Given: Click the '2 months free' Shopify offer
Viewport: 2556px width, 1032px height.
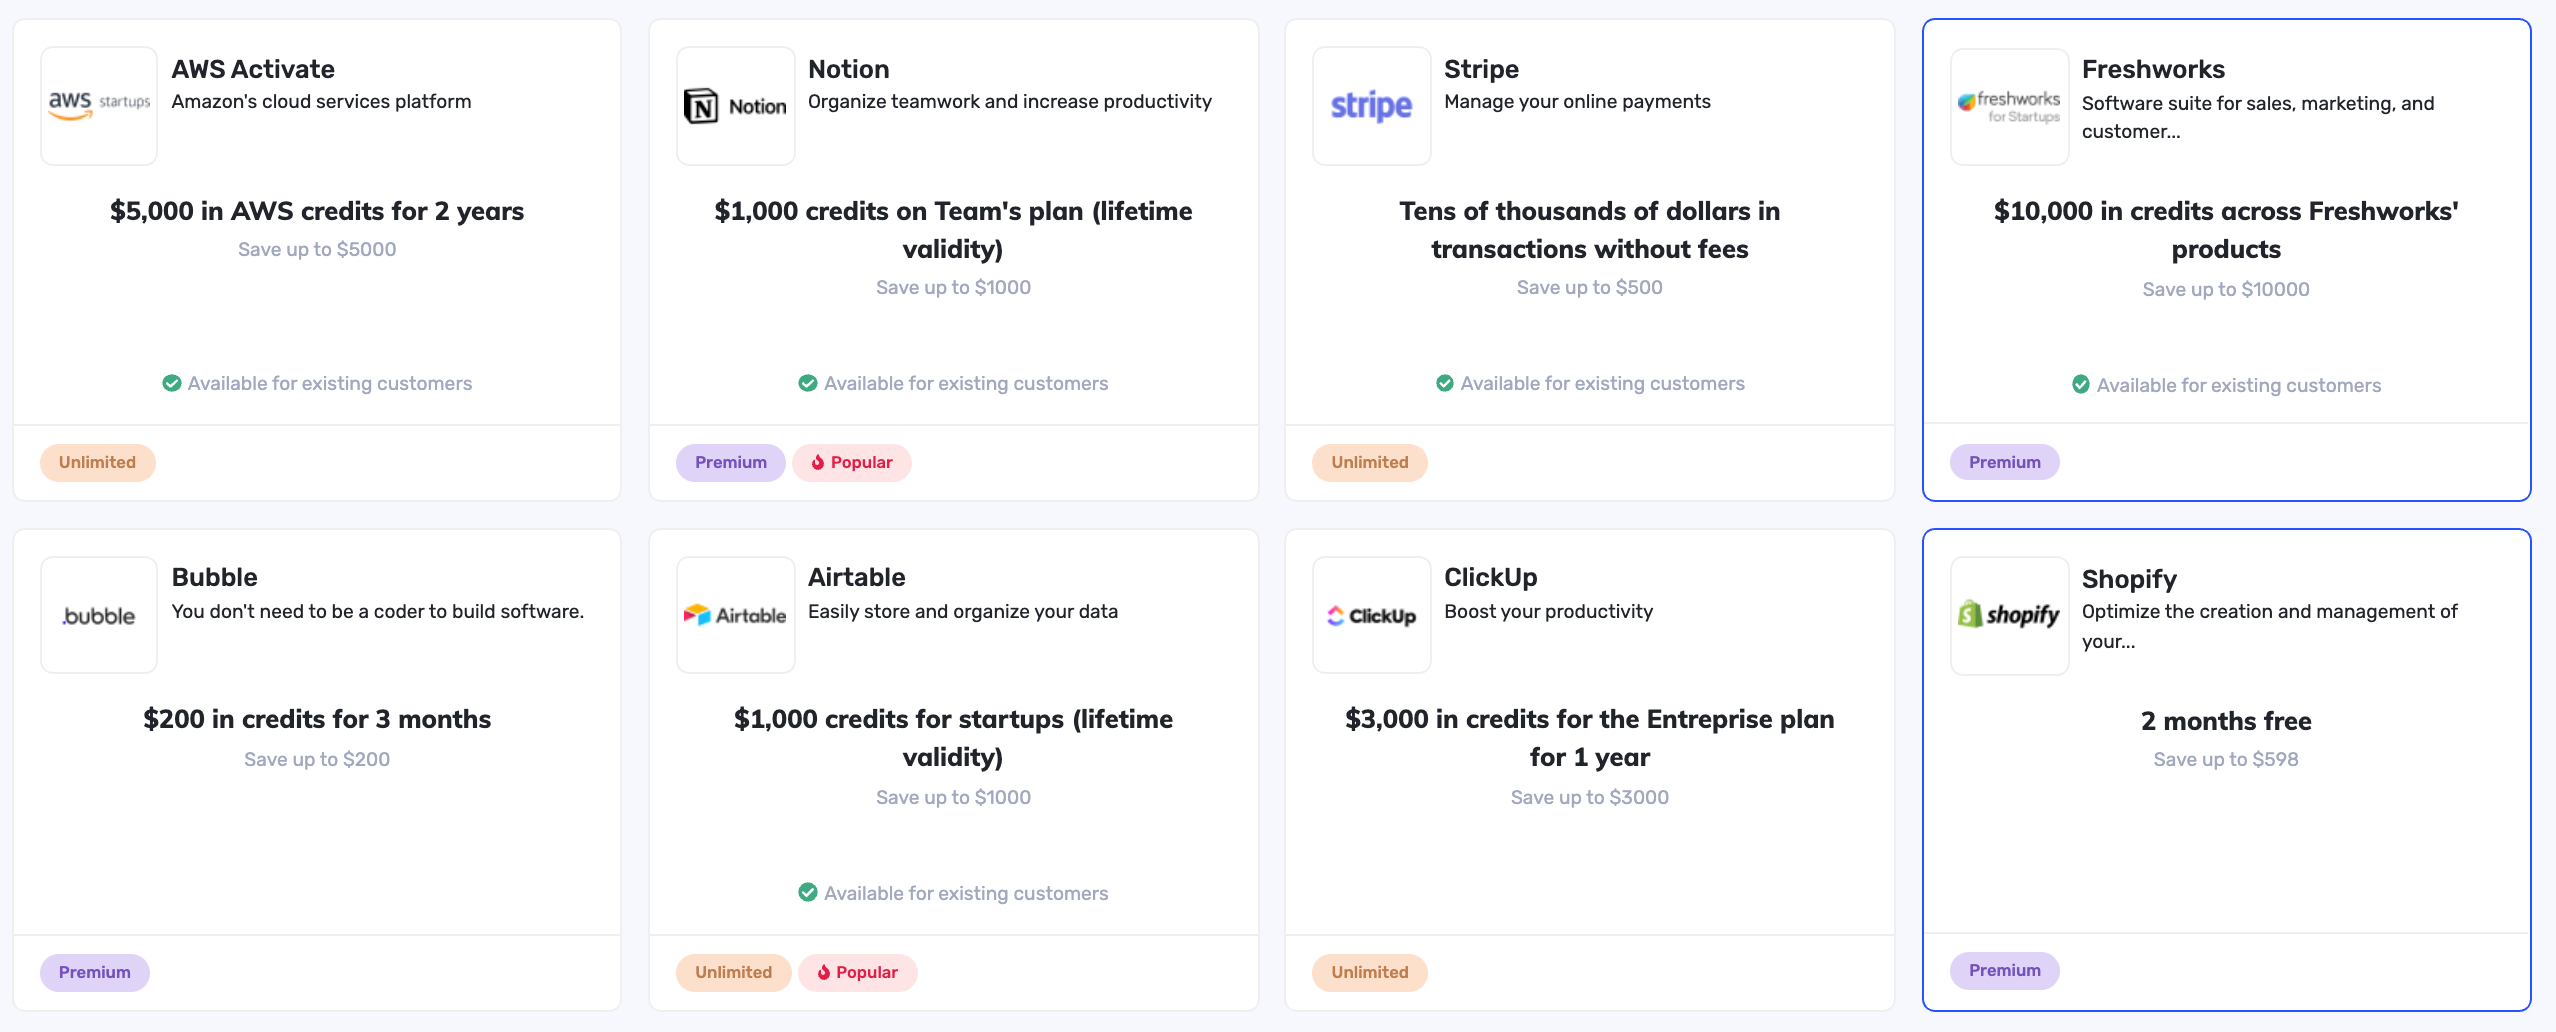Looking at the screenshot, I should (x=2226, y=721).
